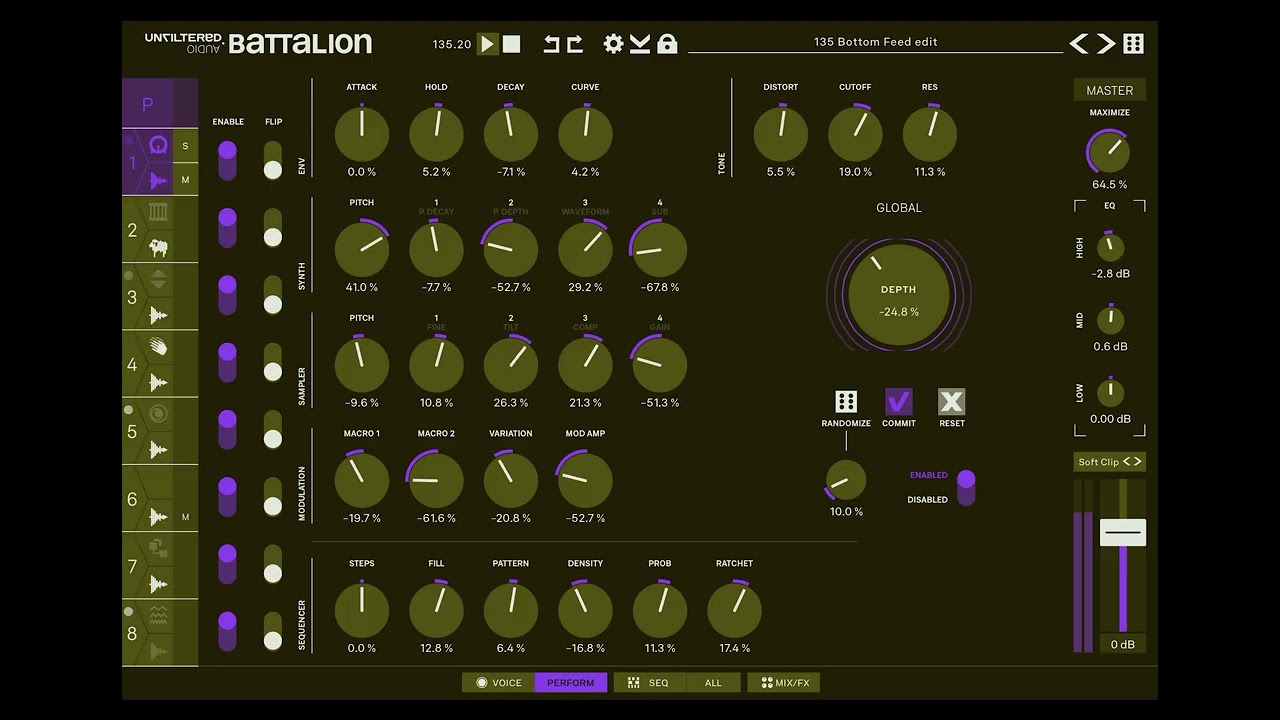Toggle Flip switch for voice 3 row
Screen dimensions: 1280x720
(x=272, y=295)
